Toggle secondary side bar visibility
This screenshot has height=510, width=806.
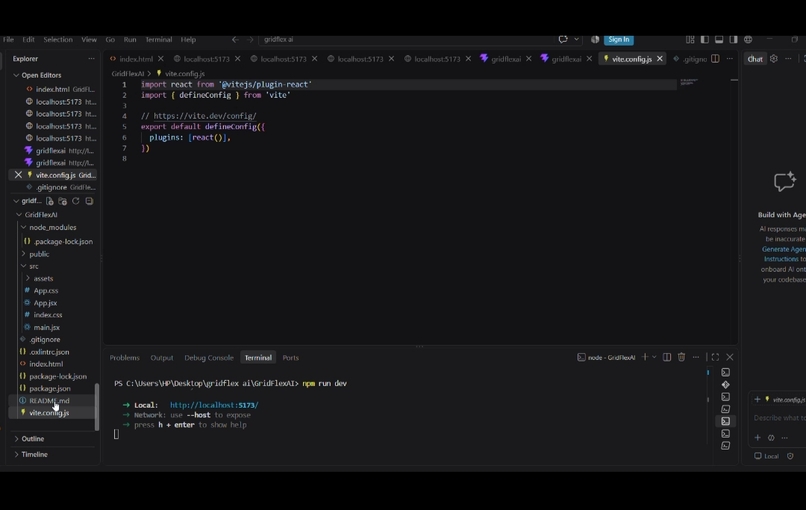[x=734, y=40]
